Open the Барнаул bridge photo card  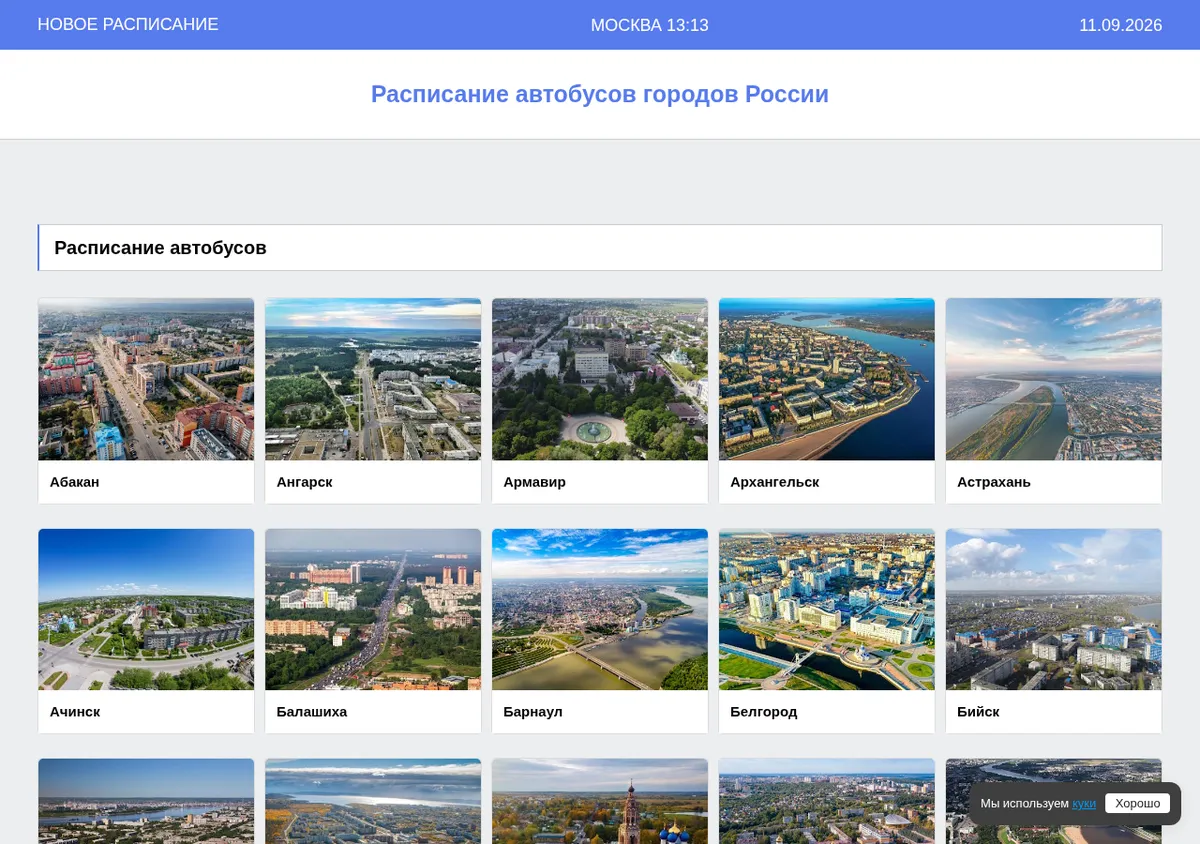pos(600,609)
